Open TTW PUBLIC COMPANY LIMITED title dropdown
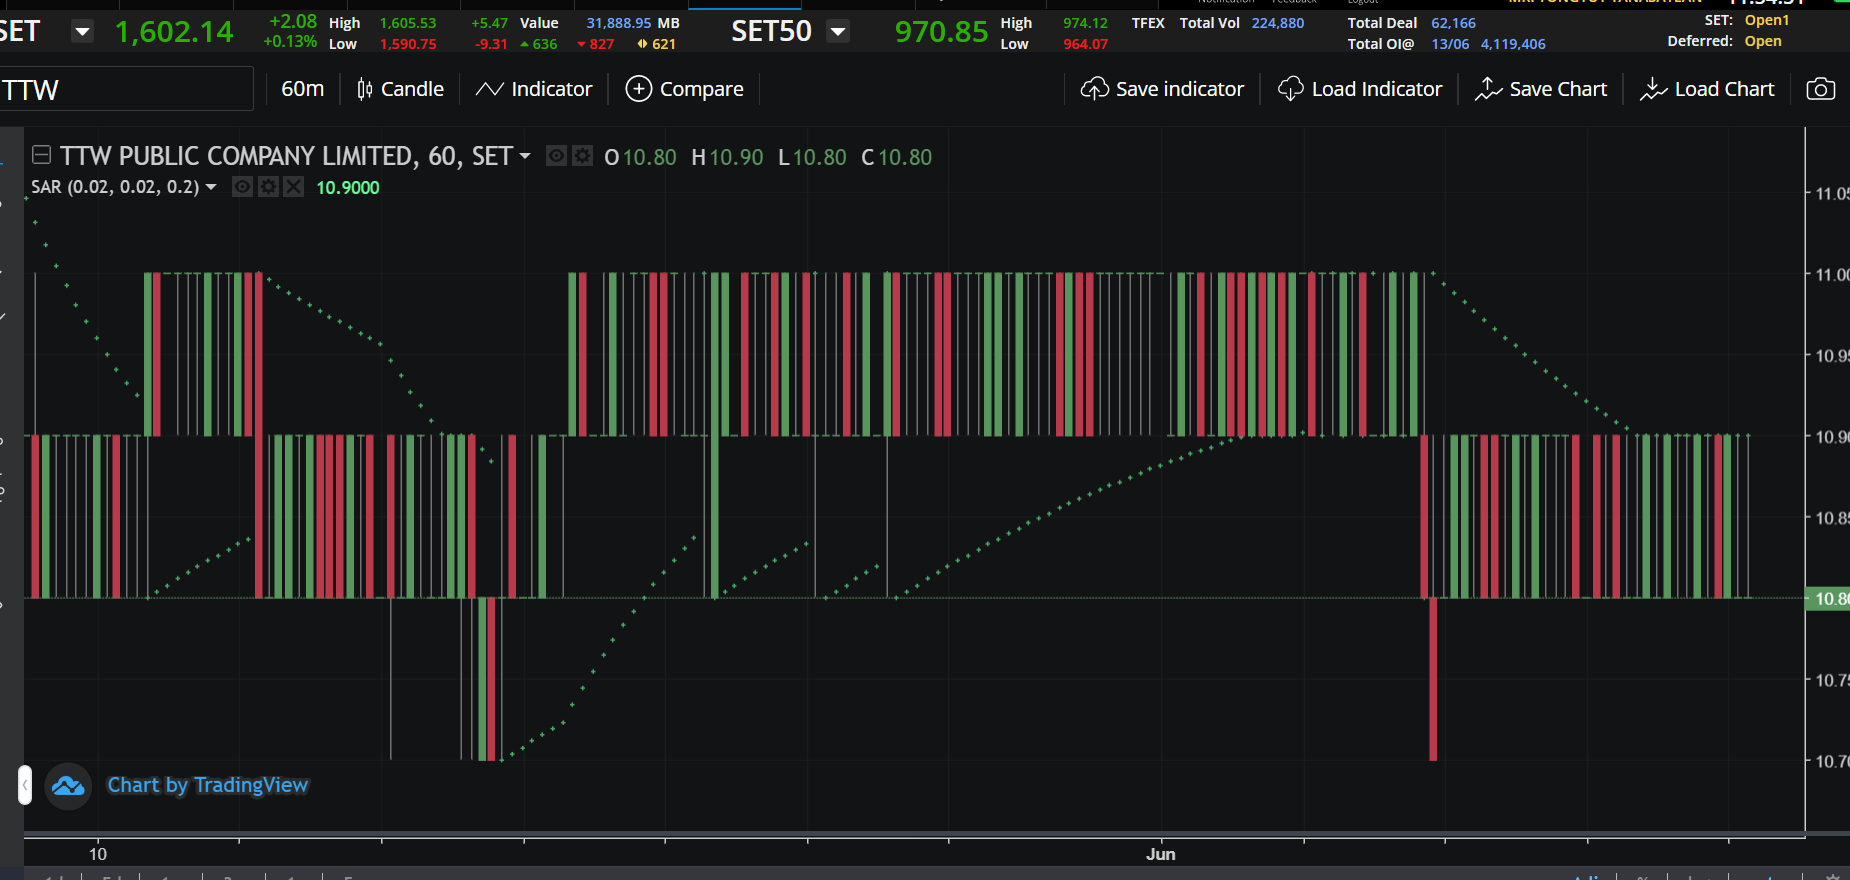The height and width of the screenshot is (880, 1850). pyautogui.click(x=525, y=156)
